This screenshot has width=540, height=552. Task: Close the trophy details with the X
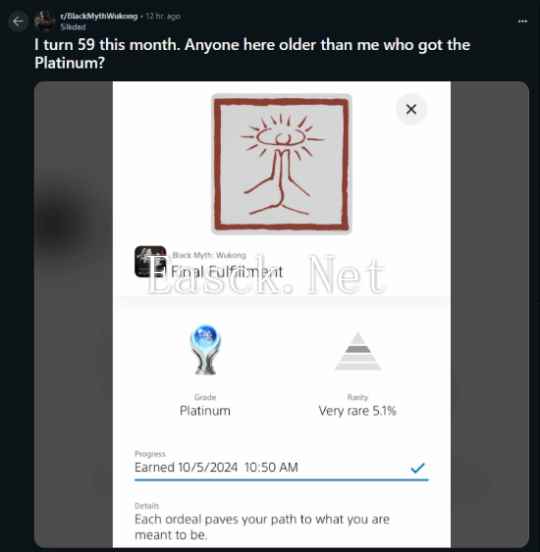pos(411,109)
